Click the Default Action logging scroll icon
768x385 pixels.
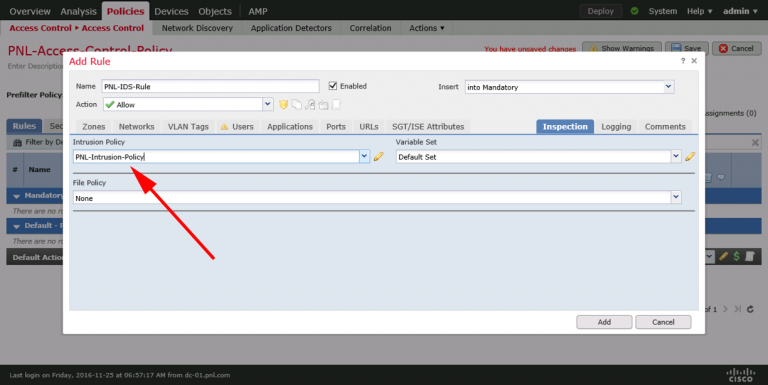click(x=749, y=257)
